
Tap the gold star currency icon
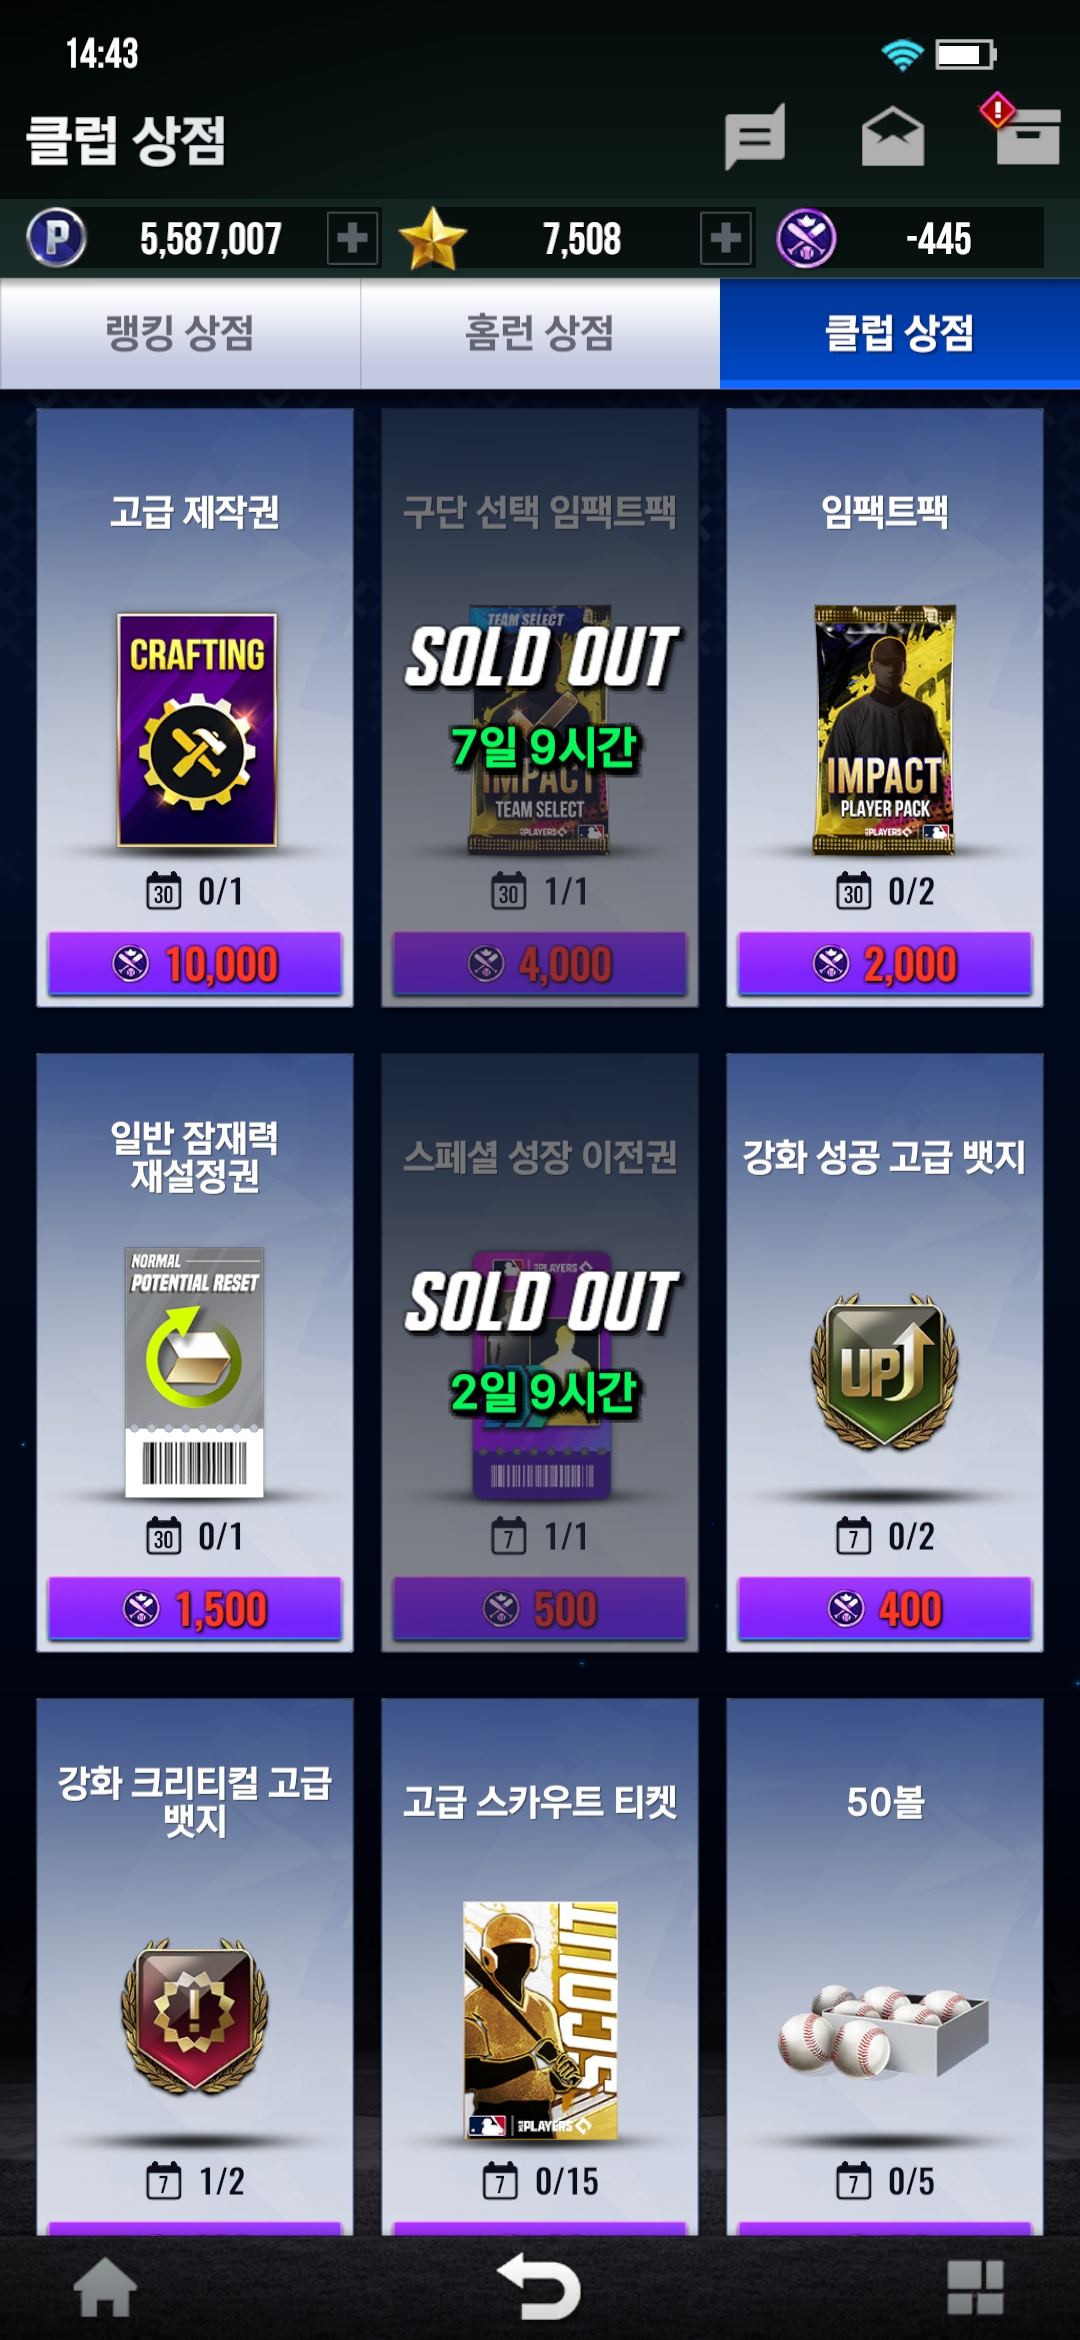tap(432, 238)
